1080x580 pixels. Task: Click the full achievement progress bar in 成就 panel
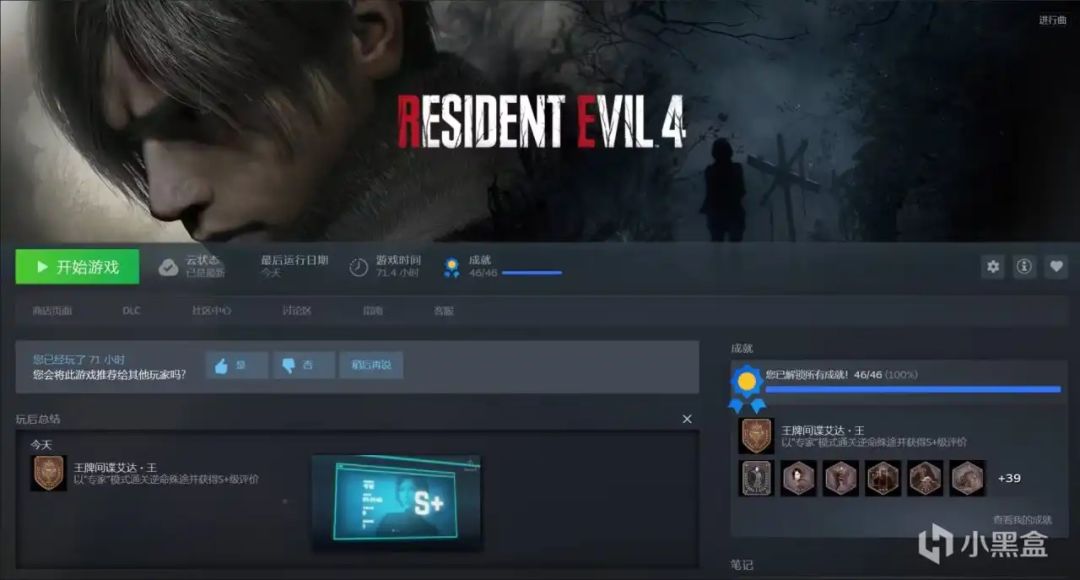913,389
